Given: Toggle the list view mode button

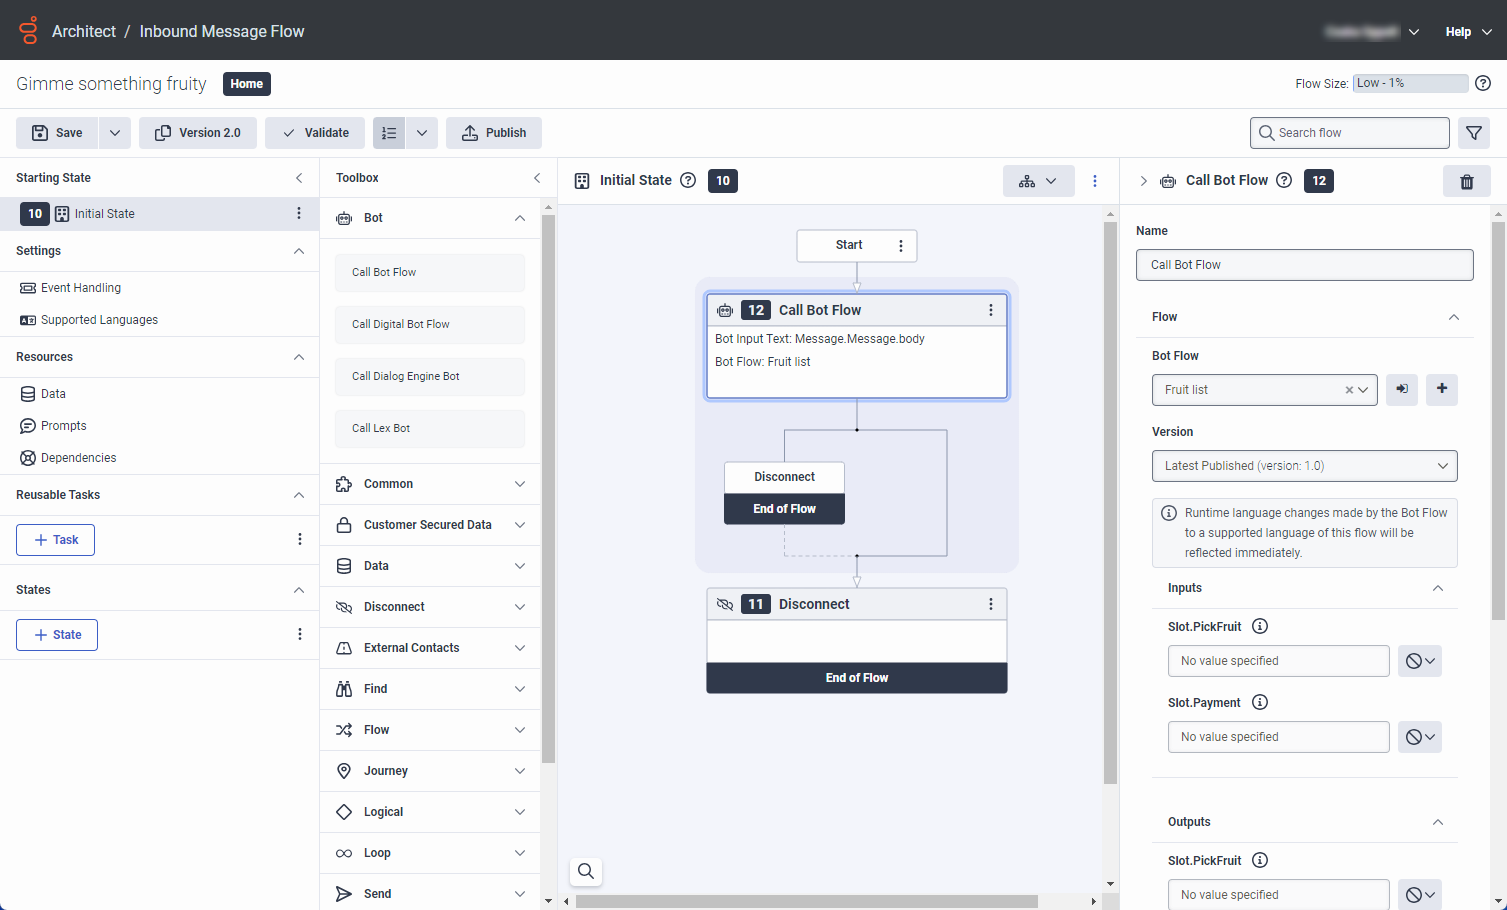Looking at the screenshot, I should (x=389, y=133).
